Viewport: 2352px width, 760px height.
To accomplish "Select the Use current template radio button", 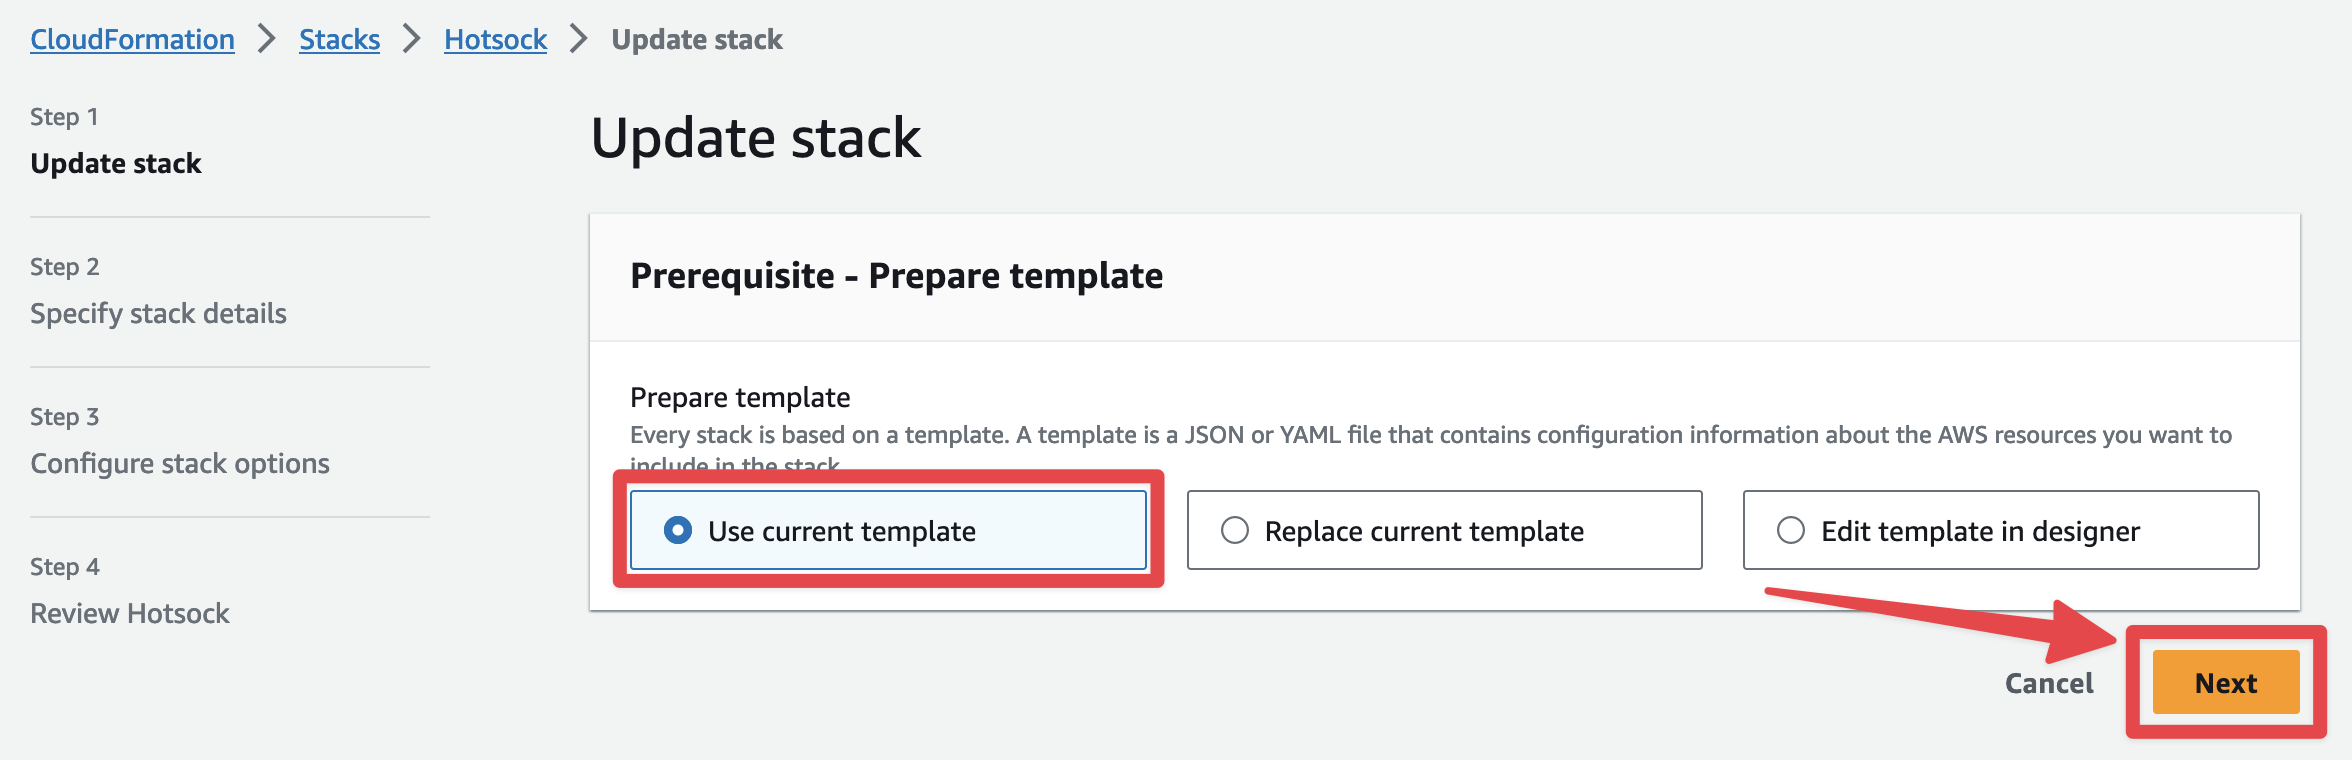I will click(x=678, y=530).
